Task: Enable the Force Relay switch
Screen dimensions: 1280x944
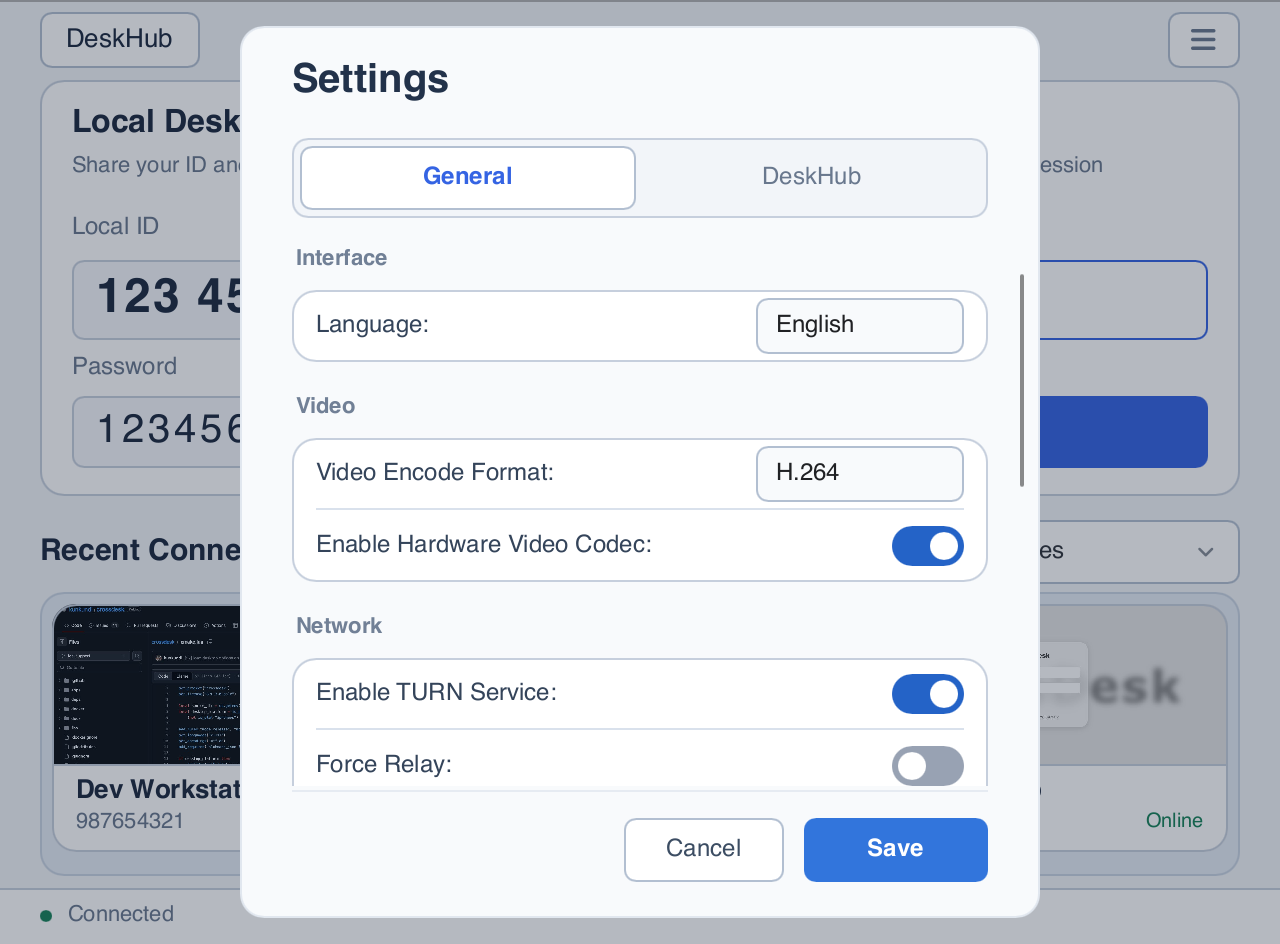Action: point(928,766)
